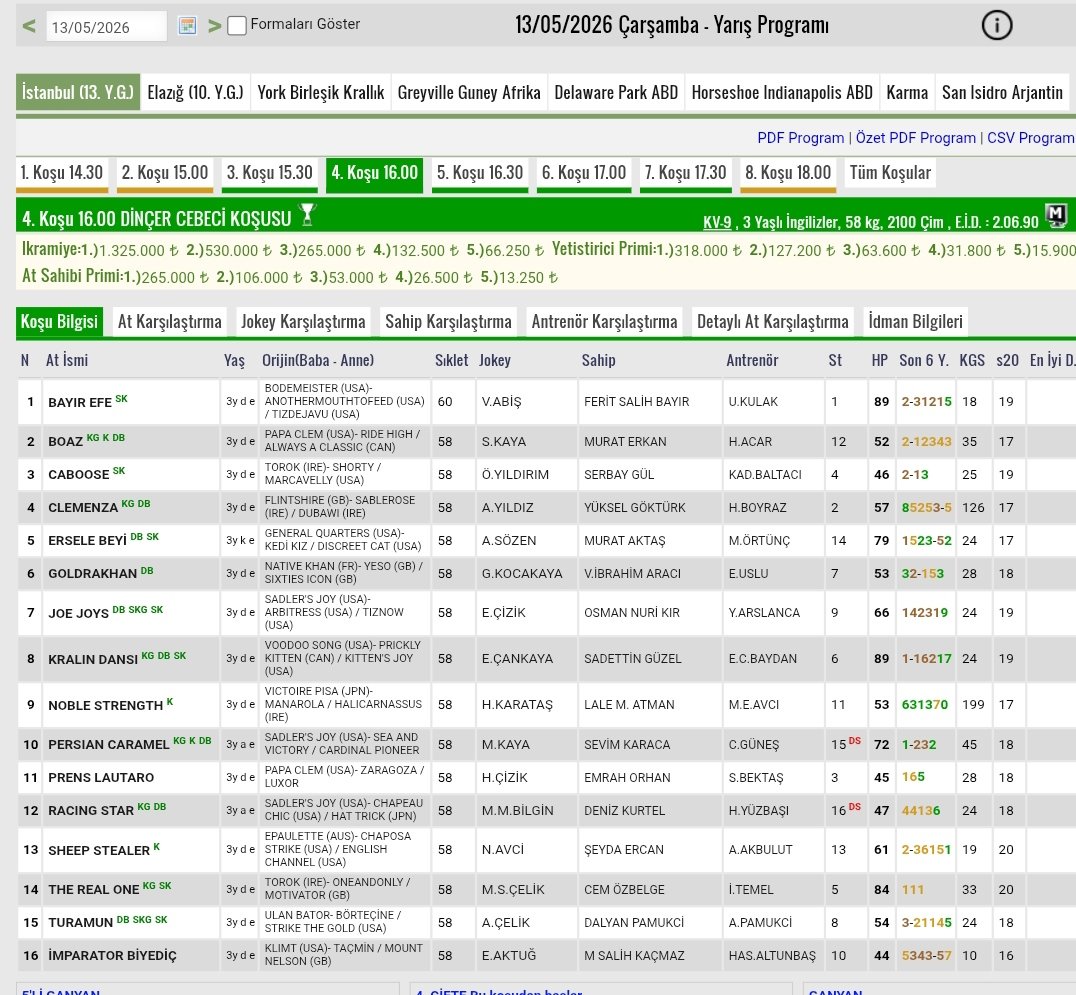This screenshot has height=995, width=1076.
Task: Download PDF Program link
Action: [801, 138]
